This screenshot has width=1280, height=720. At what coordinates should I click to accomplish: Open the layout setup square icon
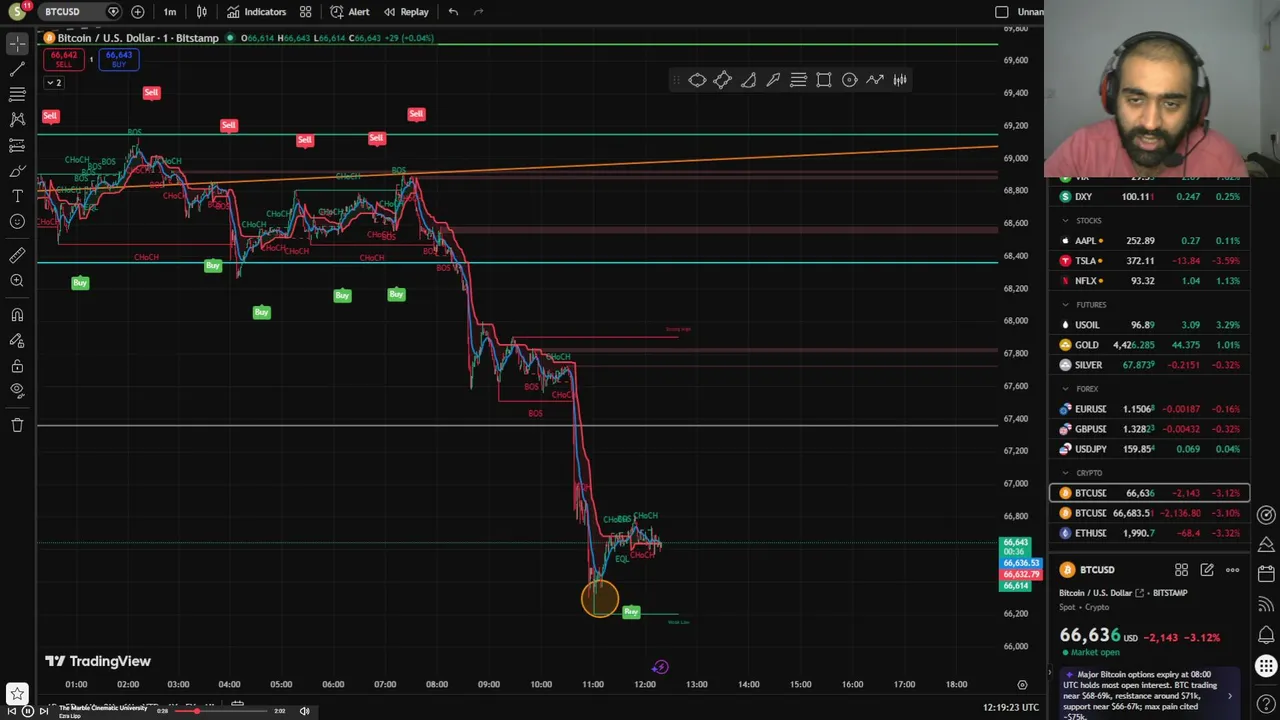click(1002, 12)
